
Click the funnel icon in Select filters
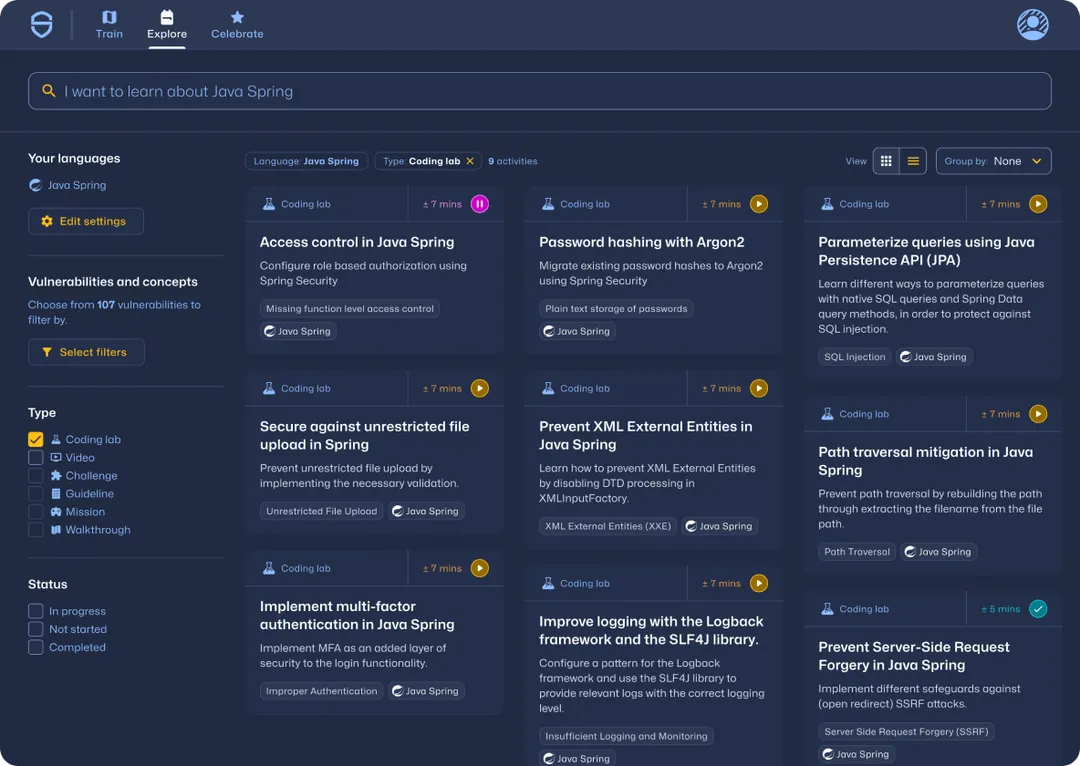47,352
